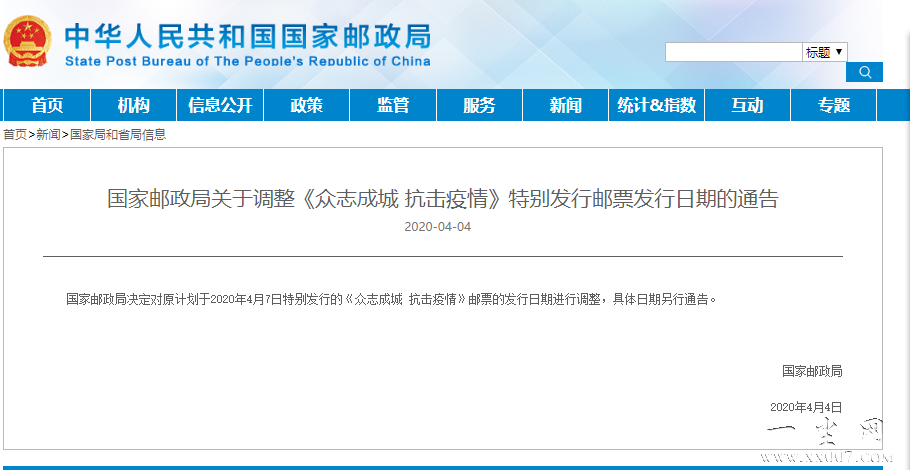This screenshot has width=910, height=470.
Task: Click the 2020年4月4日 signature date
Action: (x=806, y=407)
